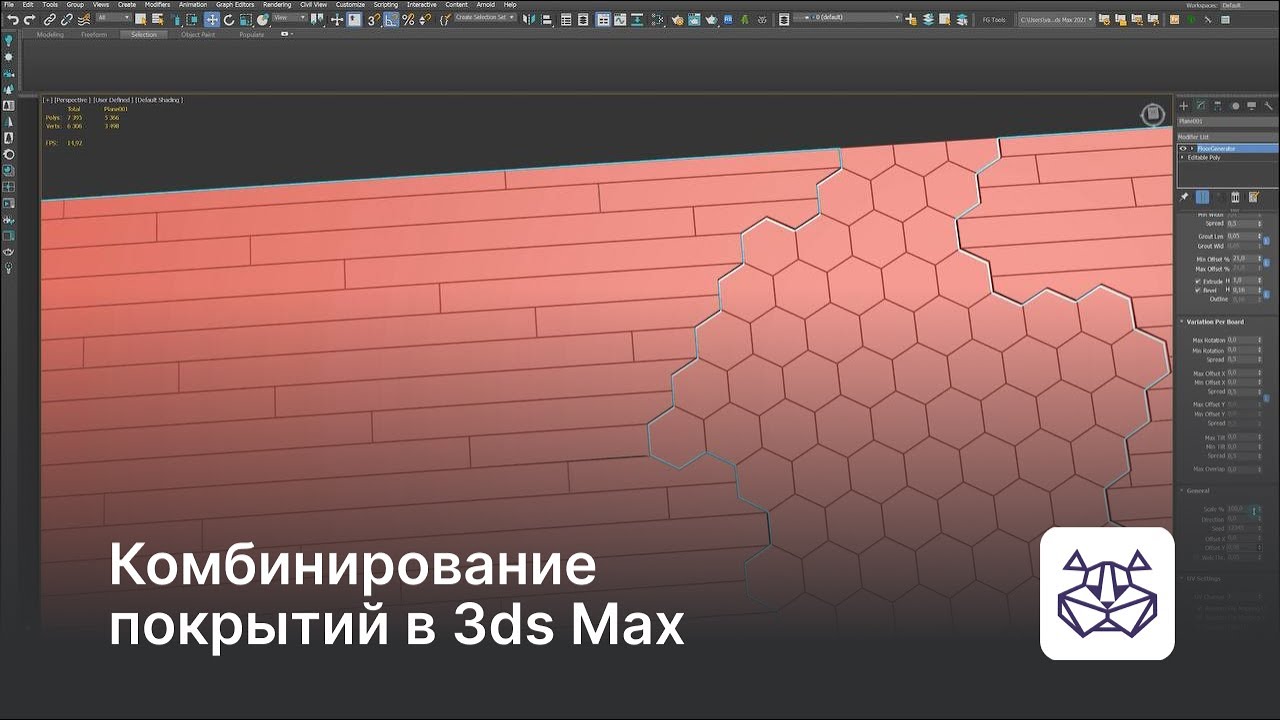1280x720 pixels.
Task: Click the Bind to Space Warp icon
Action: pyautogui.click(x=83, y=20)
